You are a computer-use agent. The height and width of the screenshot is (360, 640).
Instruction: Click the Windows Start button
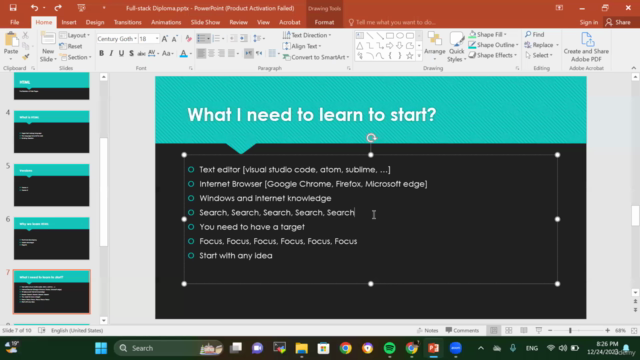101,348
